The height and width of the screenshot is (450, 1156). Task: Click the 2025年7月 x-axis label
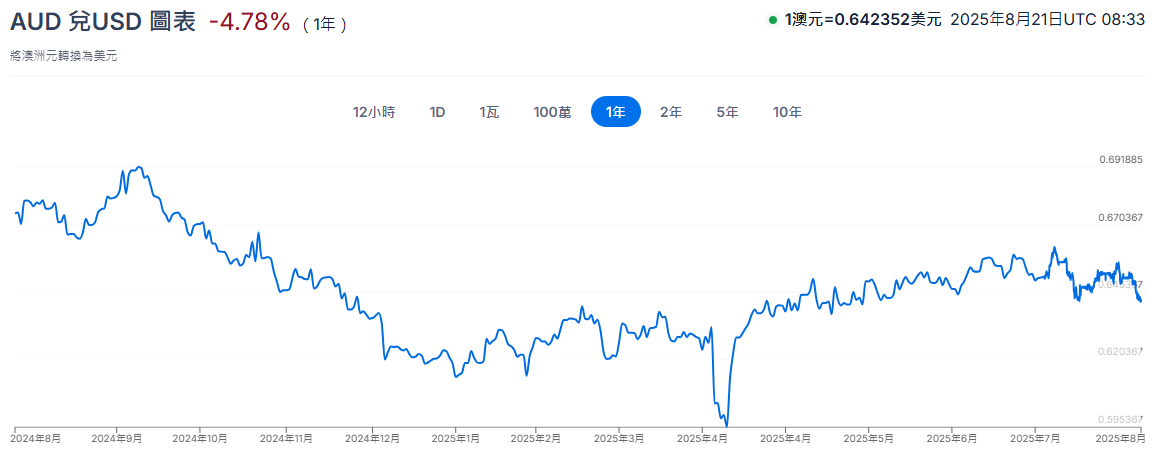tap(1035, 438)
